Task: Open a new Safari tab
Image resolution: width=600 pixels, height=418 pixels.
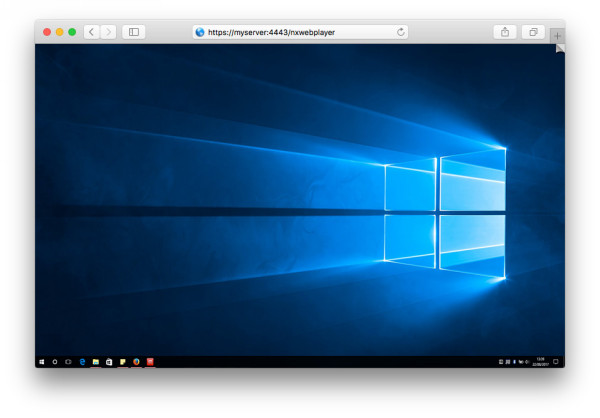Action: tap(557, 36)
